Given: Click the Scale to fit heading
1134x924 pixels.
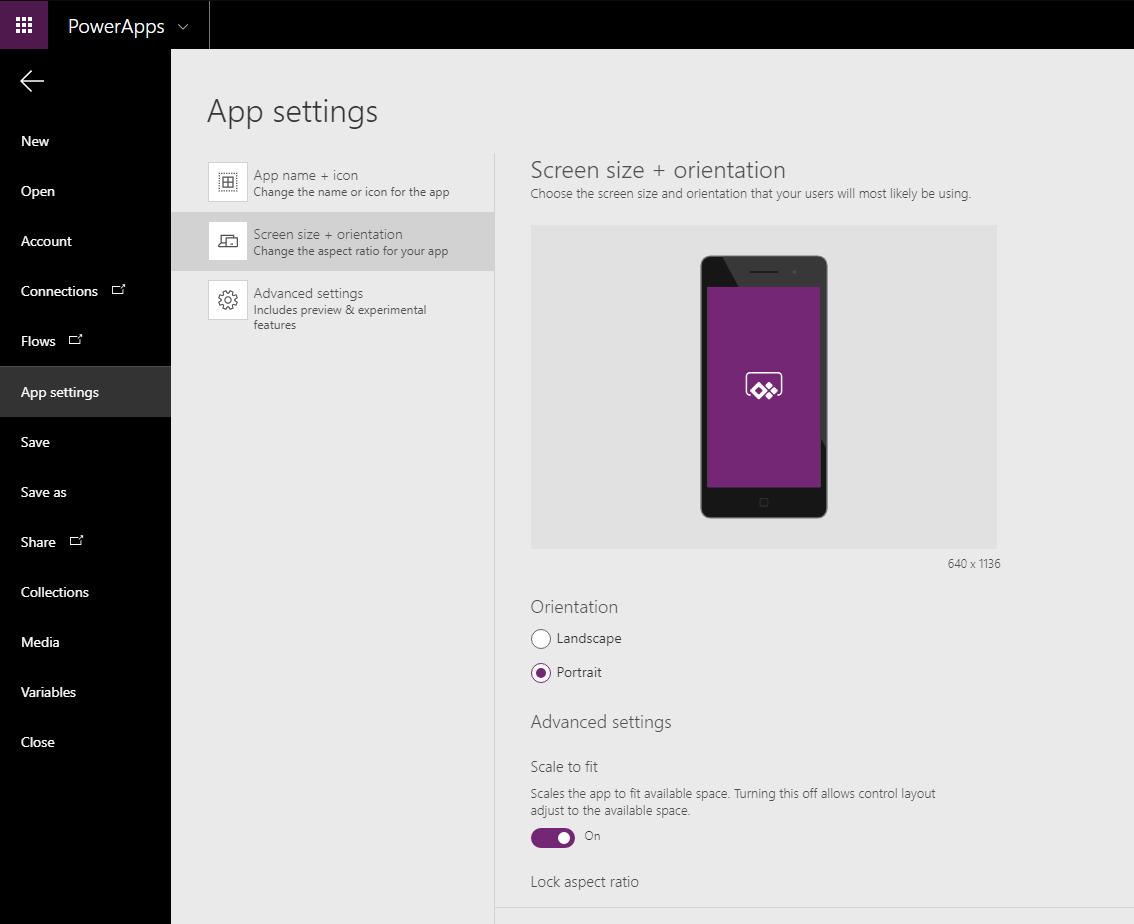Looking at the screenshot, I should click(564, 766).
